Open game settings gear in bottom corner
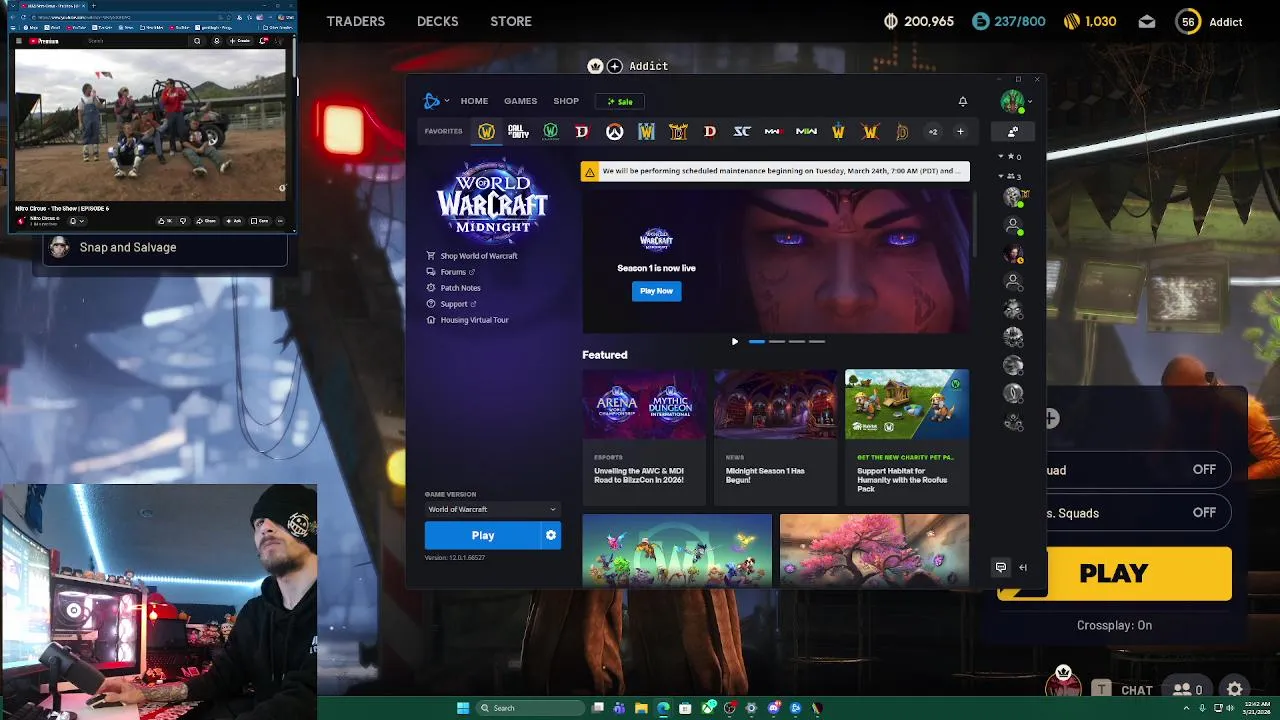 click(1235, 690)
